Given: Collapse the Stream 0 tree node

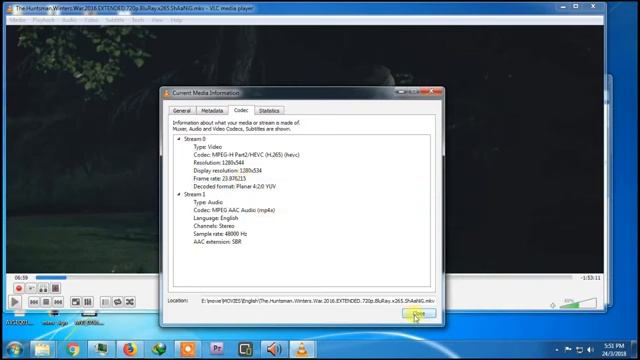Looking at the screenshot, I should click(x=179, y=139).
